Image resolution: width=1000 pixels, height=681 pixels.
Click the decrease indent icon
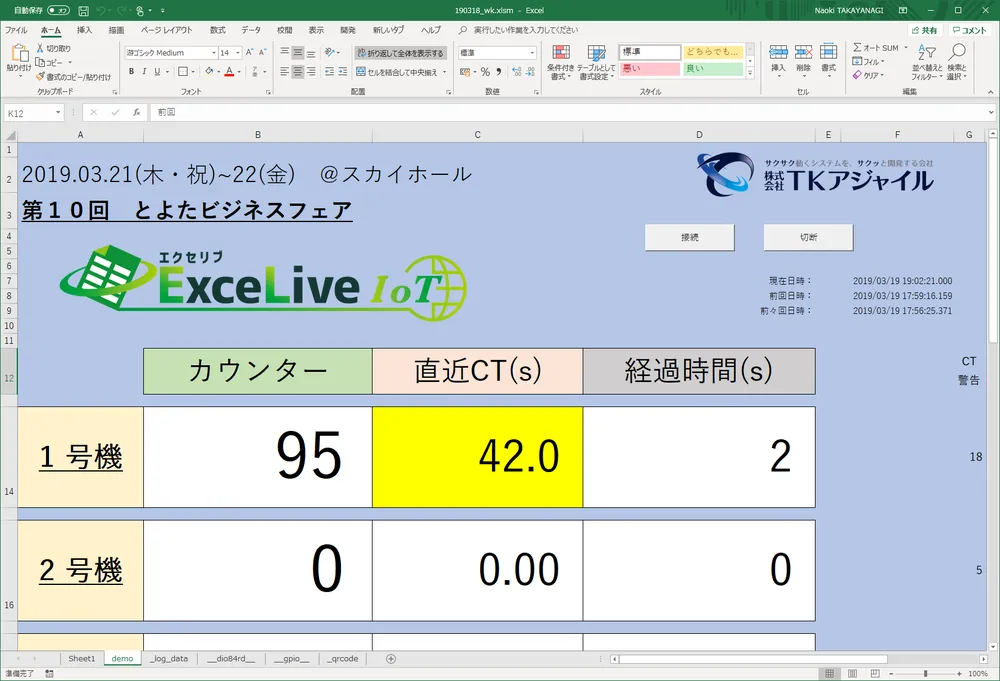pos(329,71)
